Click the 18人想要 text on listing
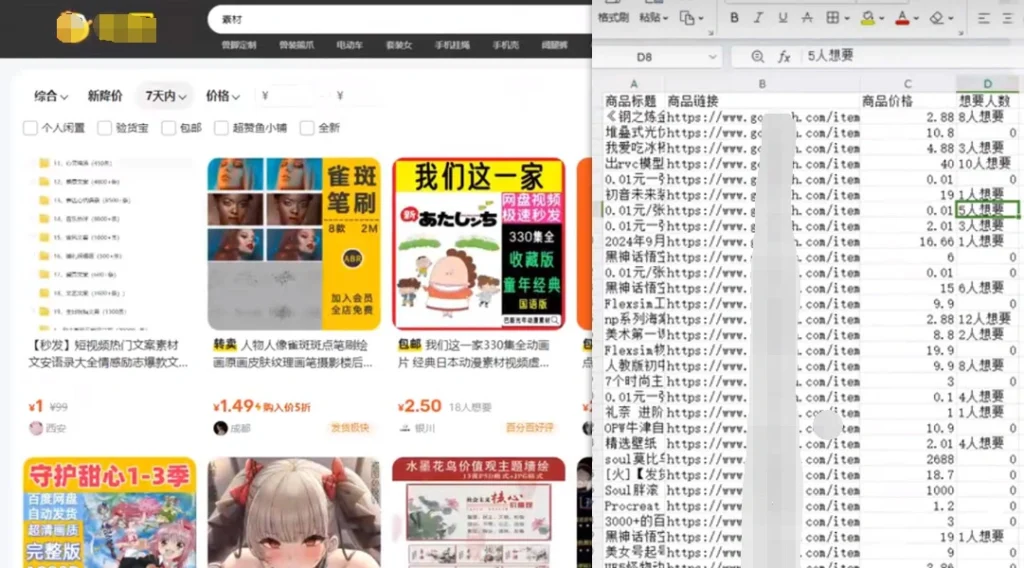This screenshot has width=1024, height=568. click(x=470, y=407)
